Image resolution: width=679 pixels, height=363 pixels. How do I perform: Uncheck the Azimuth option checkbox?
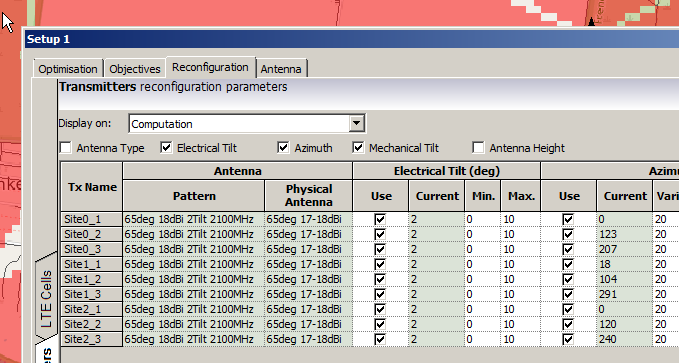click(x=283, y=148)
